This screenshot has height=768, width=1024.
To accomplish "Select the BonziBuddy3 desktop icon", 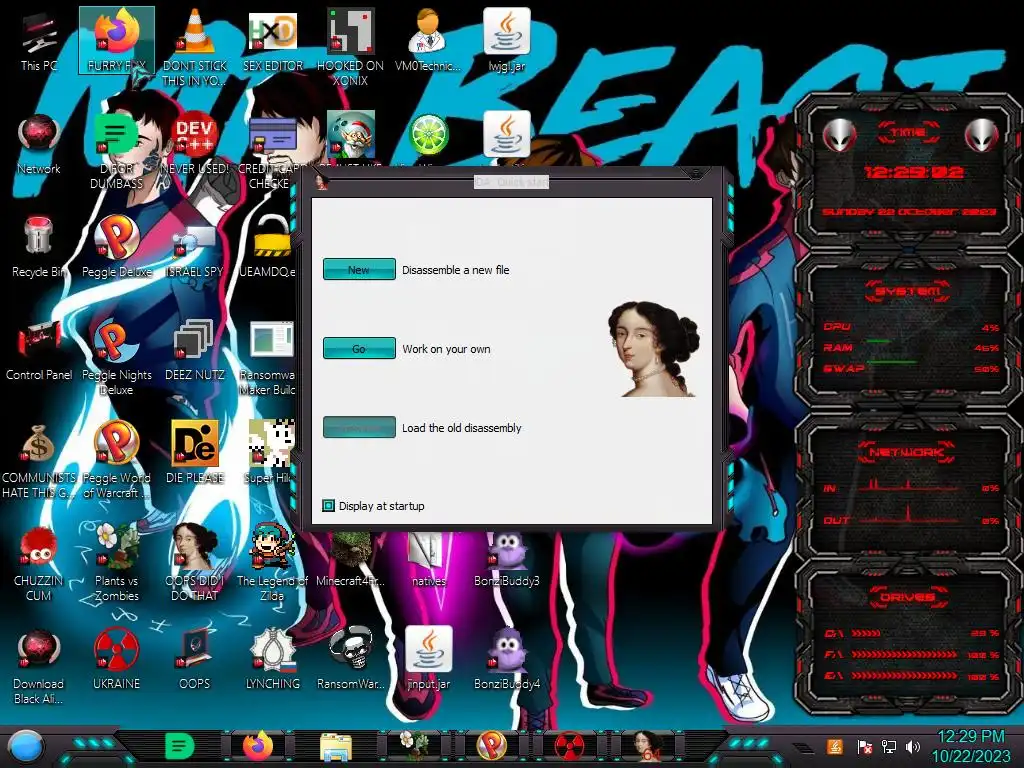I will click(506, 558).
